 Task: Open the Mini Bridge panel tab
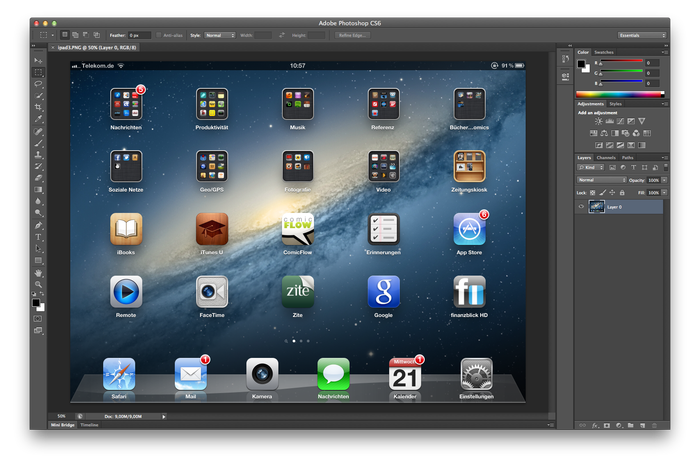click(x=62, y=425)
